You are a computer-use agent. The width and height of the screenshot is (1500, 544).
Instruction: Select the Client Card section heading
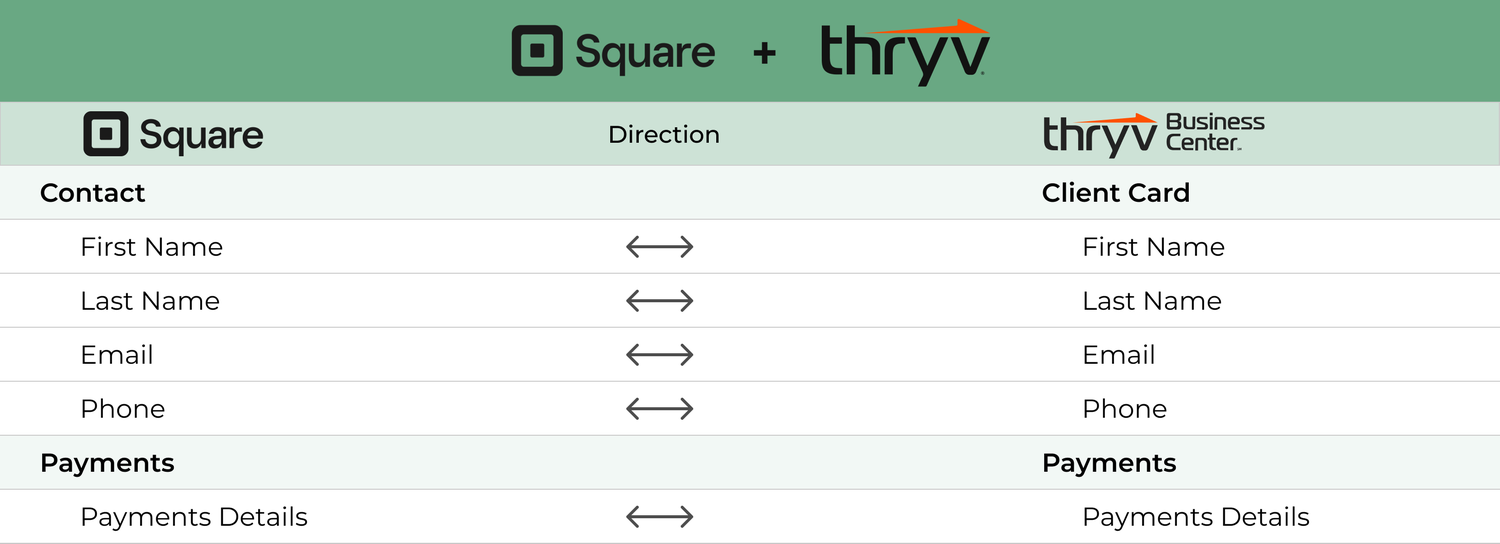[x=1115, y=193]
